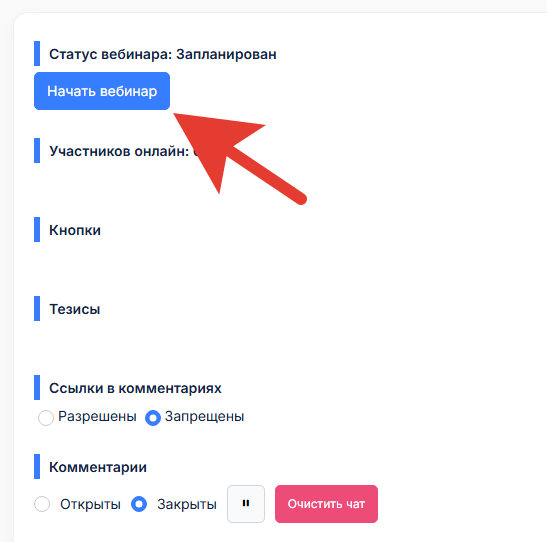The image size is (547, 542).
Task: Click the Запрещены label text
Action: 204,416
